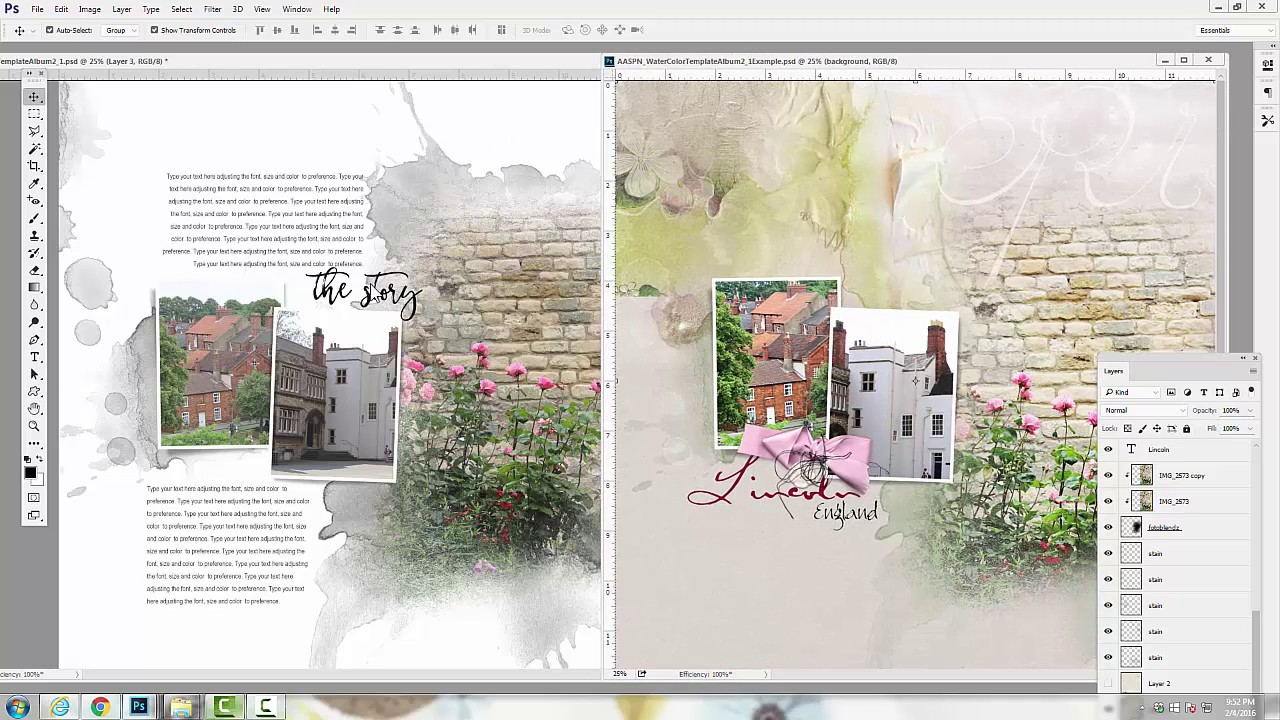Toggle the Auto-Select checkbox
Viewport: 1280px width, 720px height.
[50, 30]
